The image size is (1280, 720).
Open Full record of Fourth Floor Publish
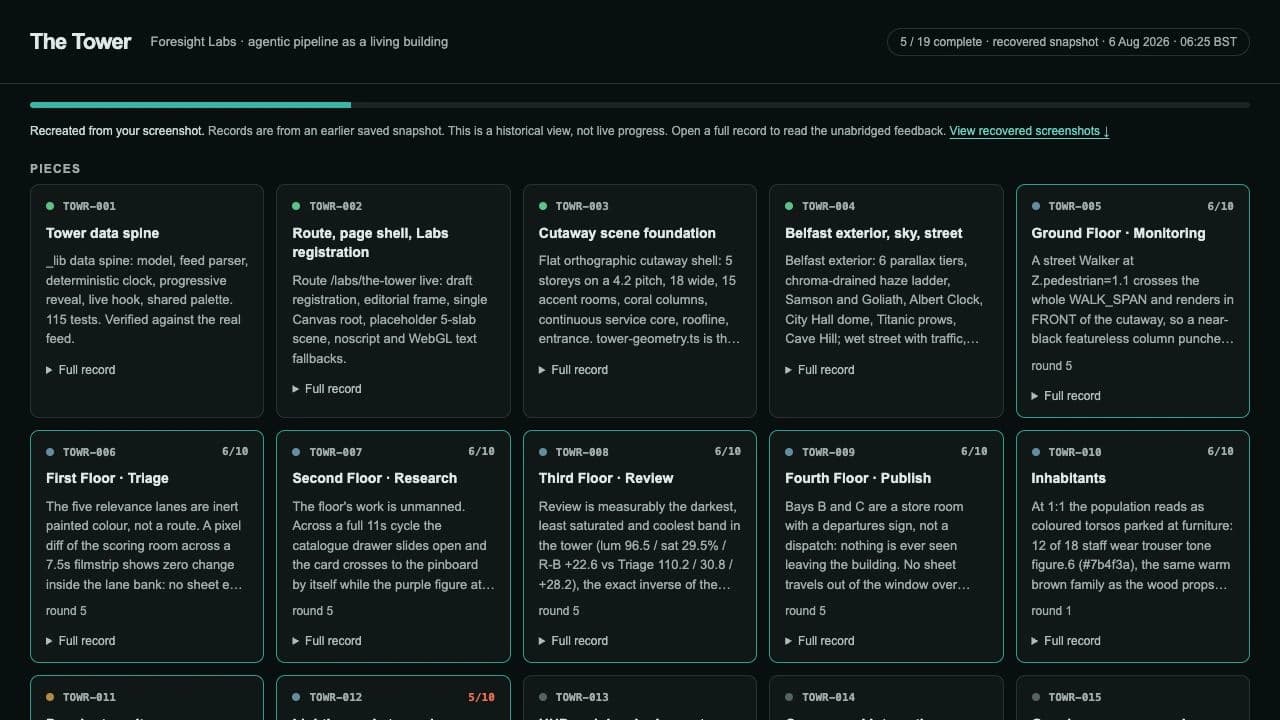820,641
